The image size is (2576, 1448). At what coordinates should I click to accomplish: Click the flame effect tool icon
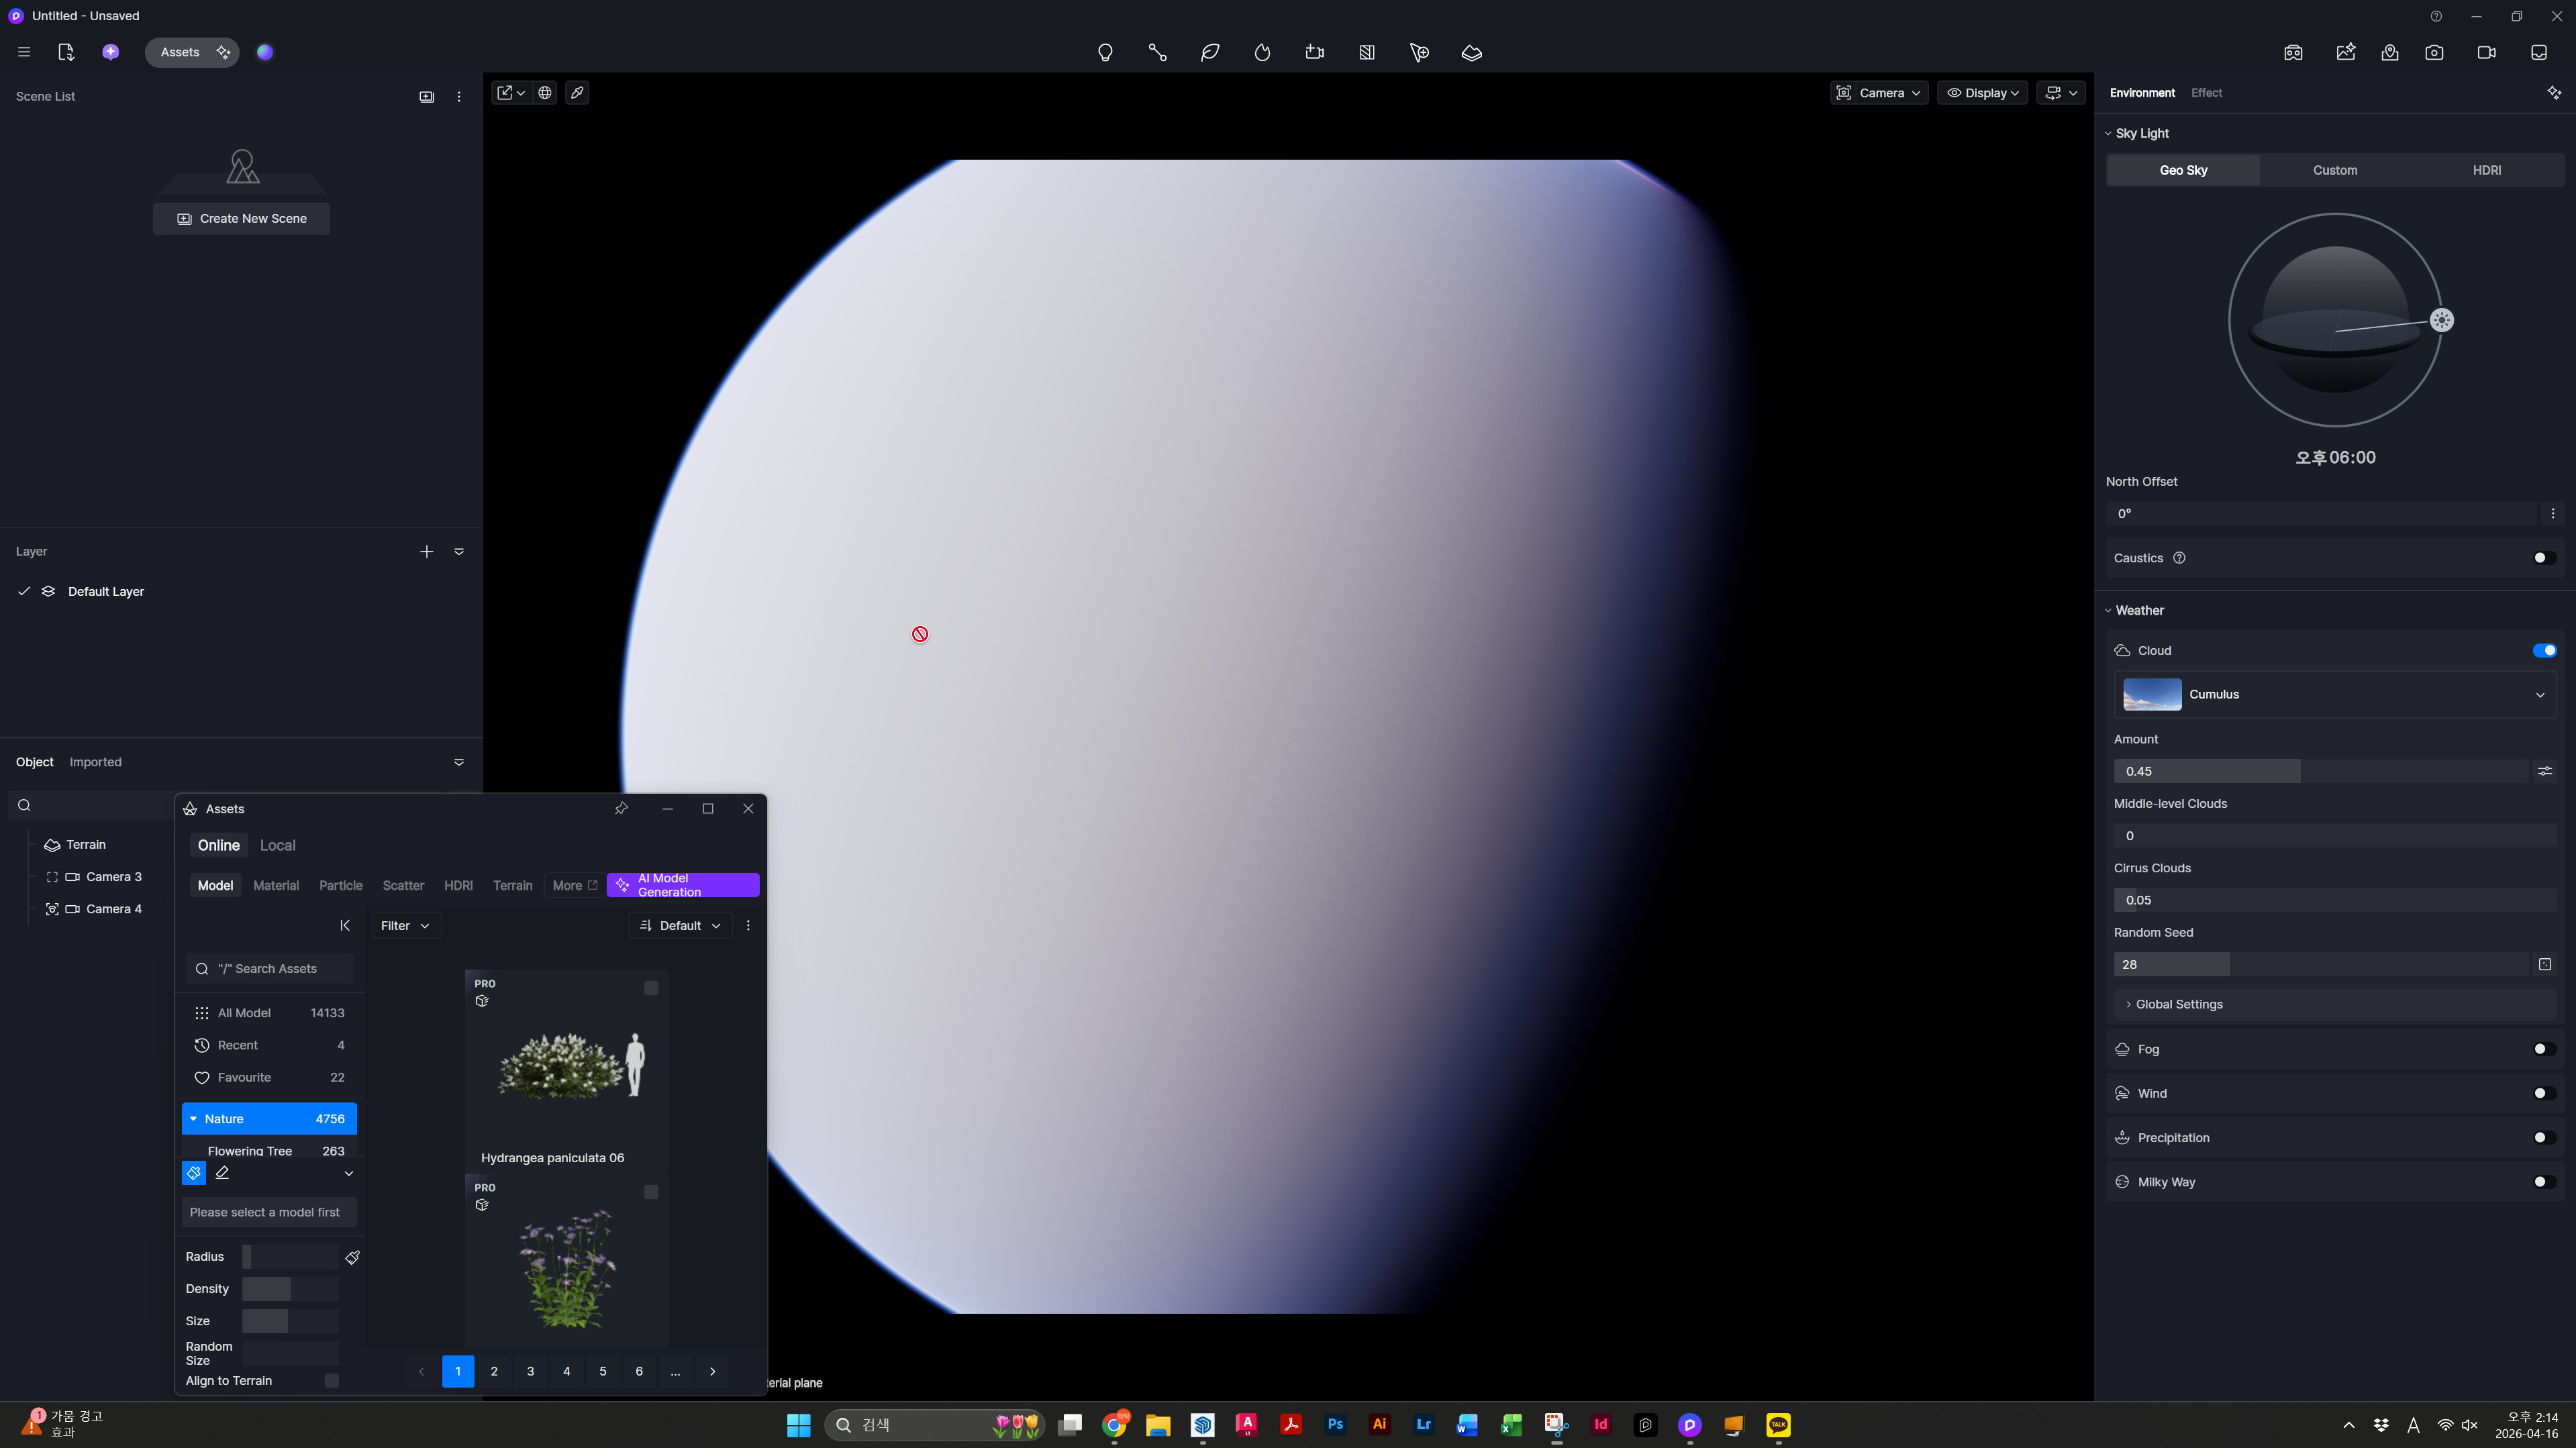[x=1262, y=53]
